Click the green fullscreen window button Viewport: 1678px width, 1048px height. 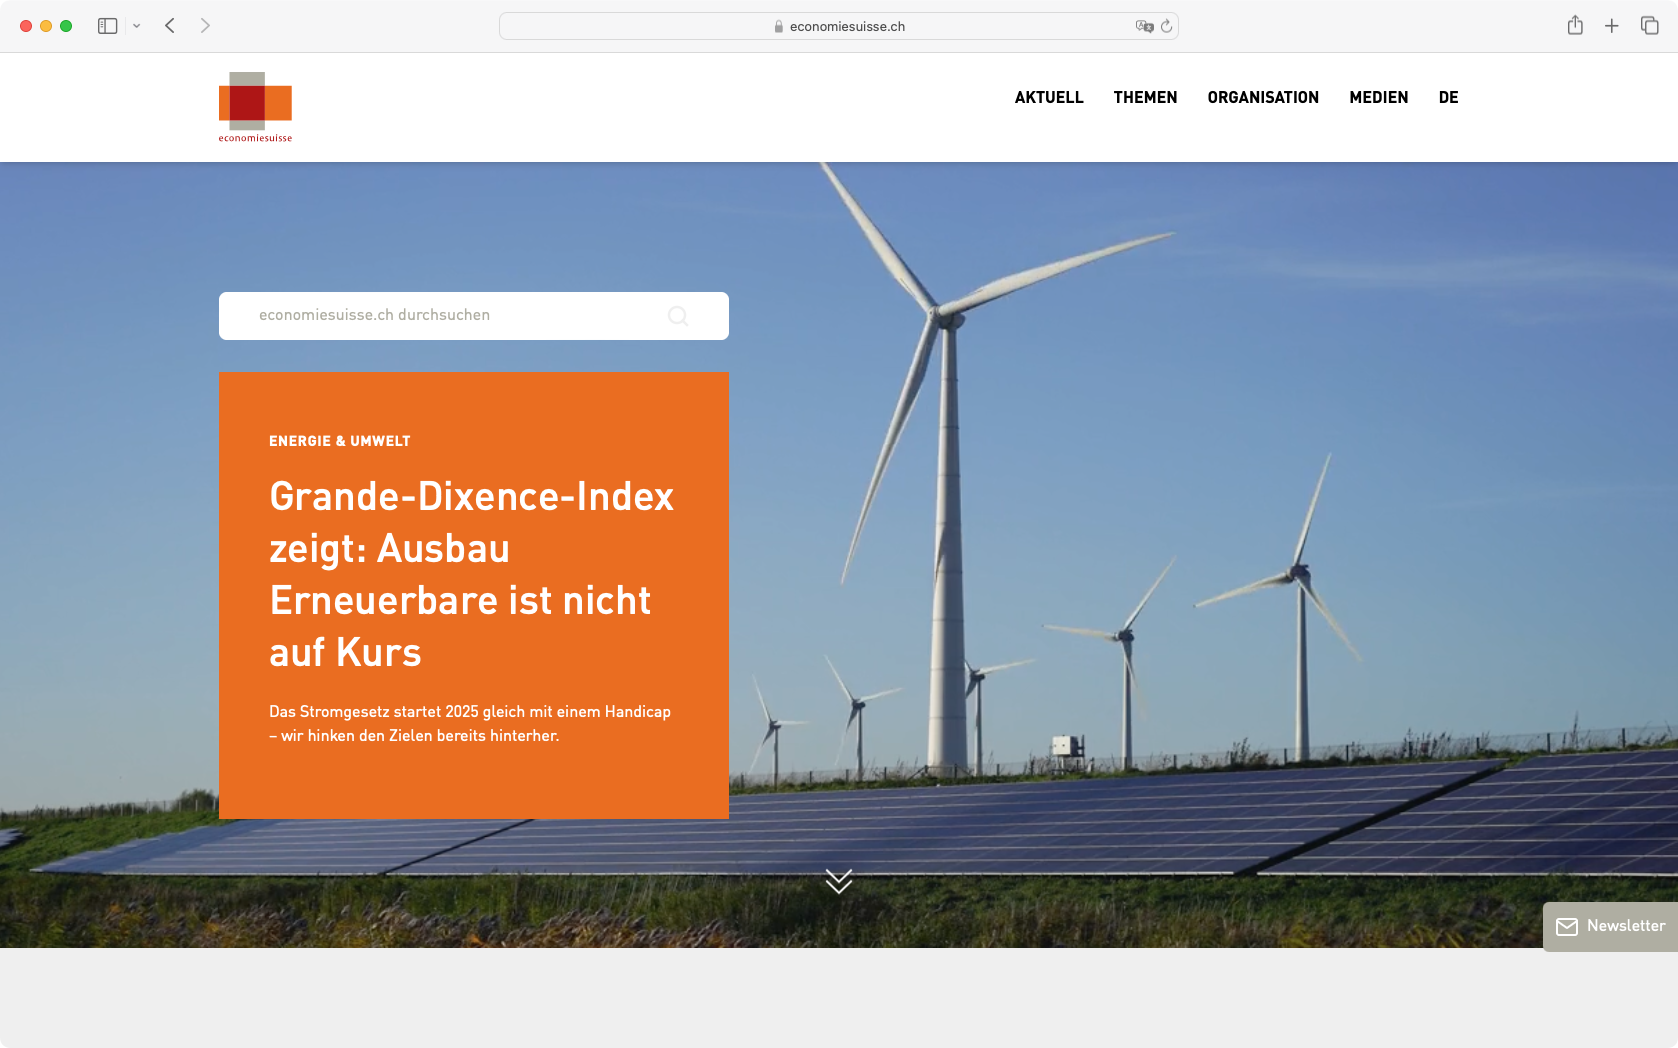[x=66, y=26]
